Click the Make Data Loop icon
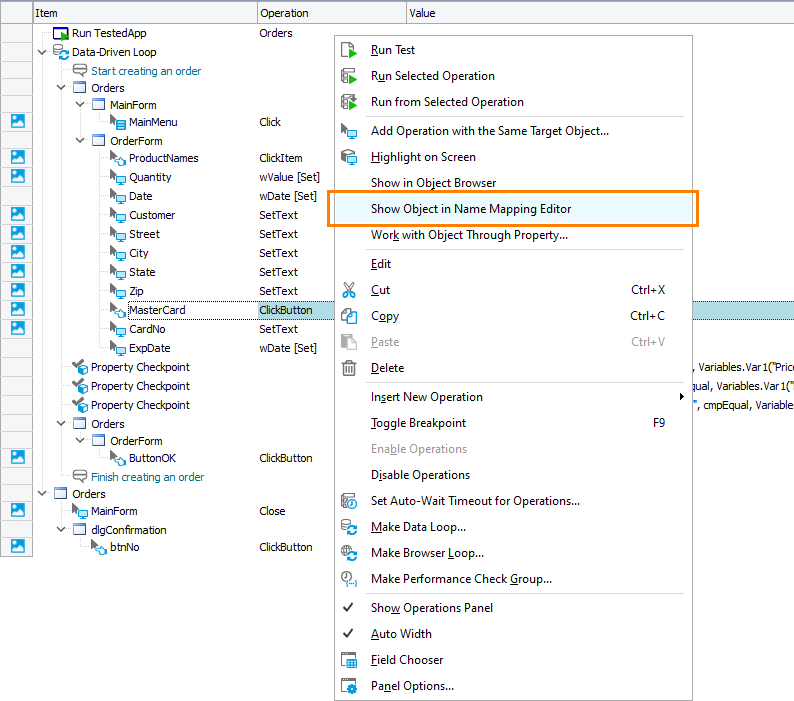Image resolution: width=794 pixels, height=701 pixels. point(349,527)
